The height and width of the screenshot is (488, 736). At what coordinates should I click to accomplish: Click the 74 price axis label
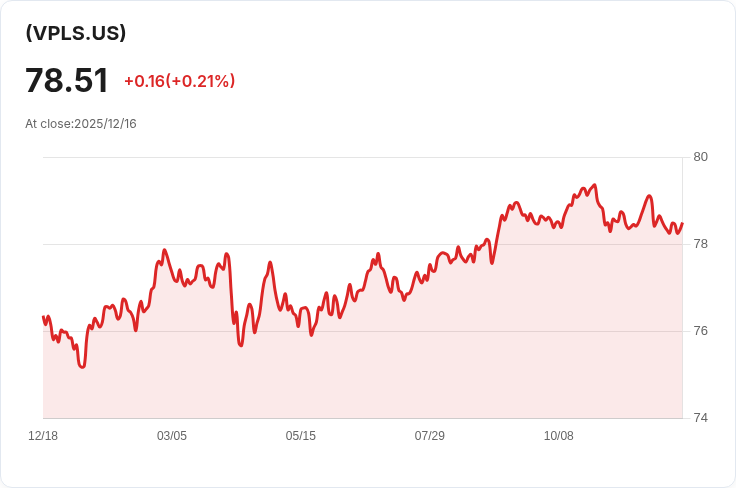(700, 418)
